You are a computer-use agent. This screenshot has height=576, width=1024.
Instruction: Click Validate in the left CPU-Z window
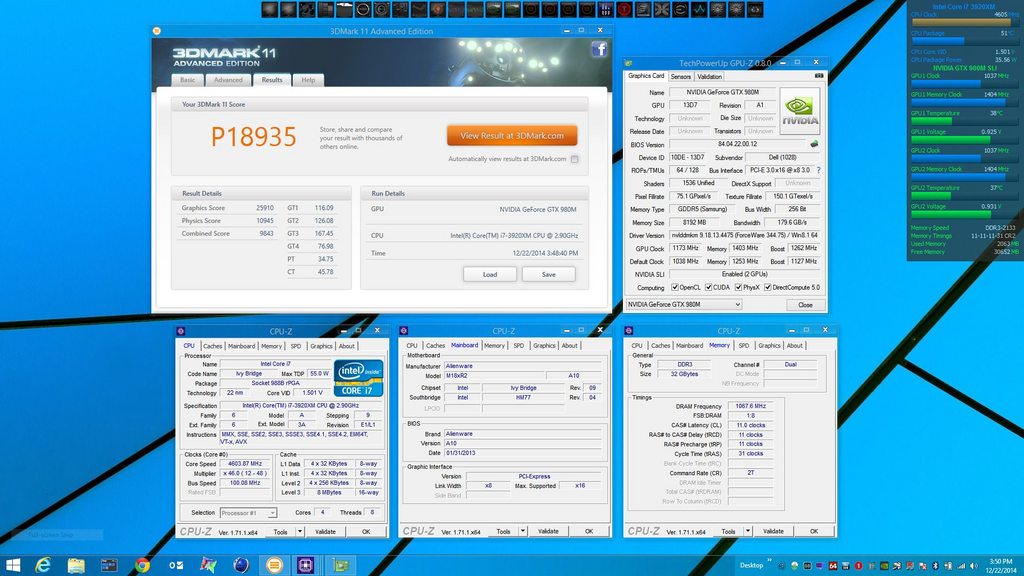[x=325, y=532]
